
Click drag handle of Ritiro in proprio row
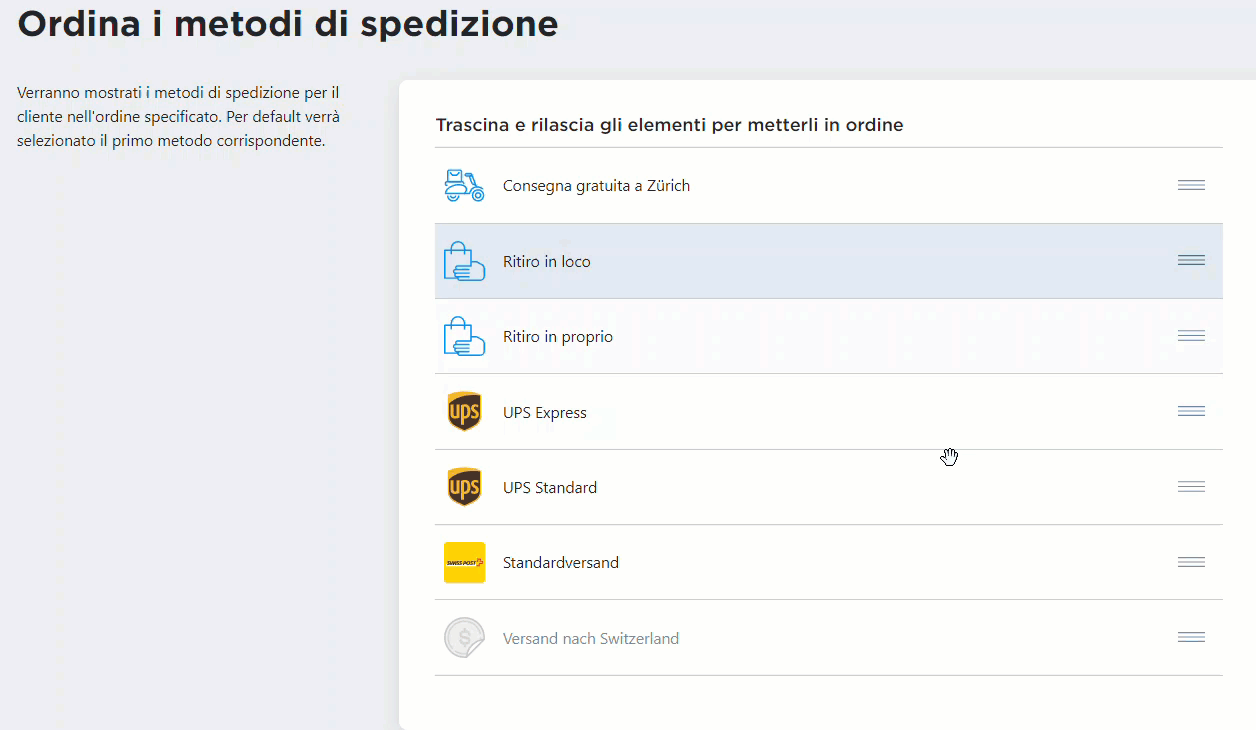[1191, 336]
